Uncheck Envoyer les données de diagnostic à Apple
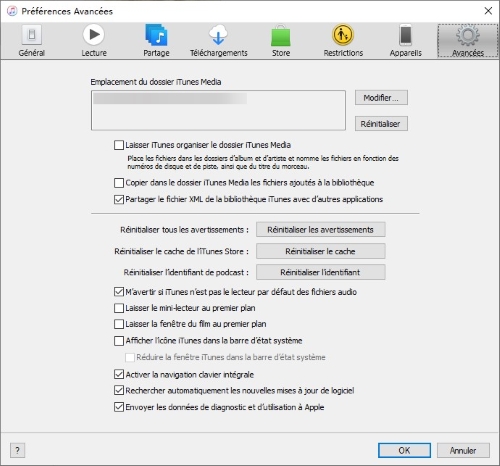Image resolution: width=500 pixels, height=466 pixels. [x=119, y=407]
